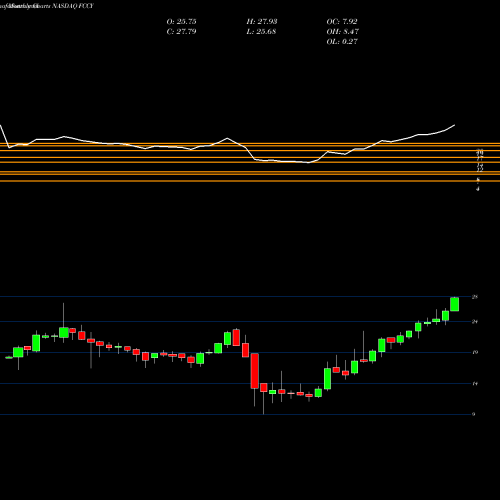500x500 pixels.
Task: Select the high value H: 27.93
Action: (262, 22)
